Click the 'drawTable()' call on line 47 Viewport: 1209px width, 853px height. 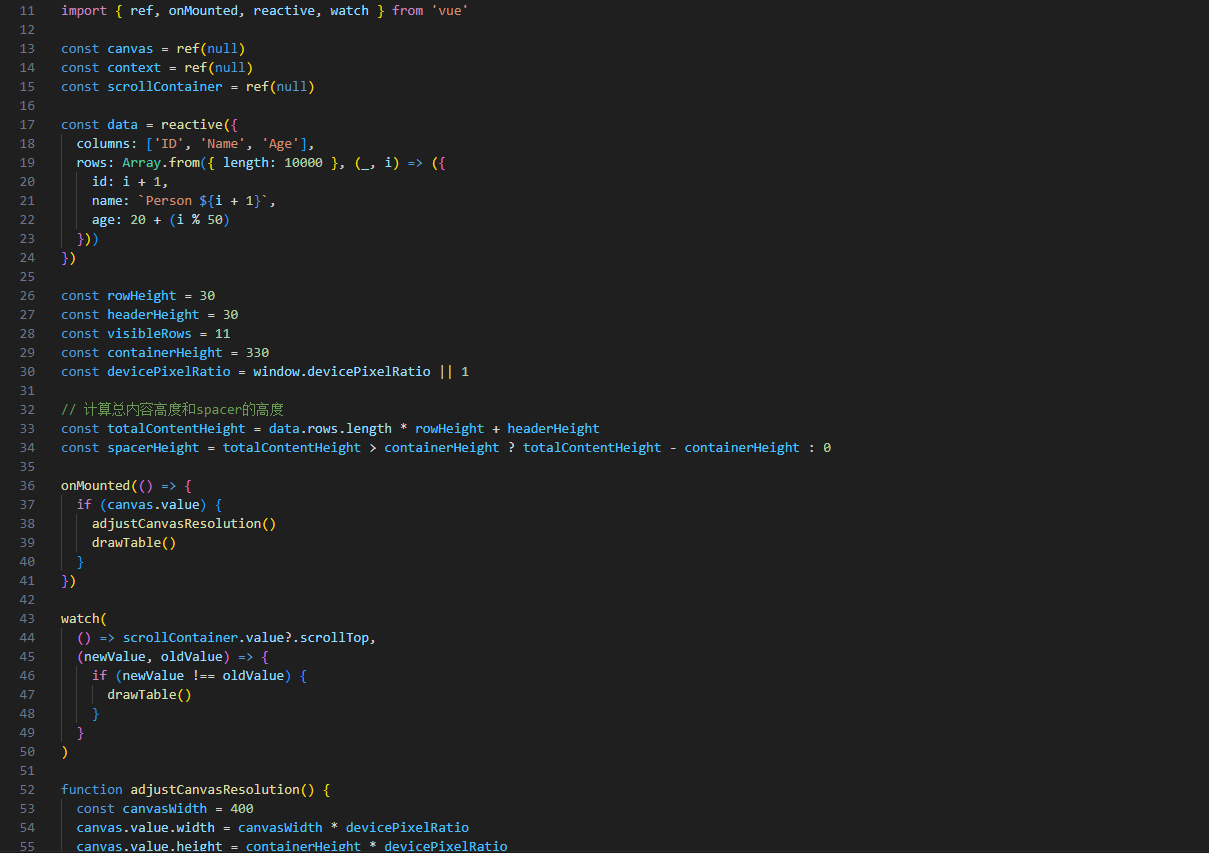(150, 694)
